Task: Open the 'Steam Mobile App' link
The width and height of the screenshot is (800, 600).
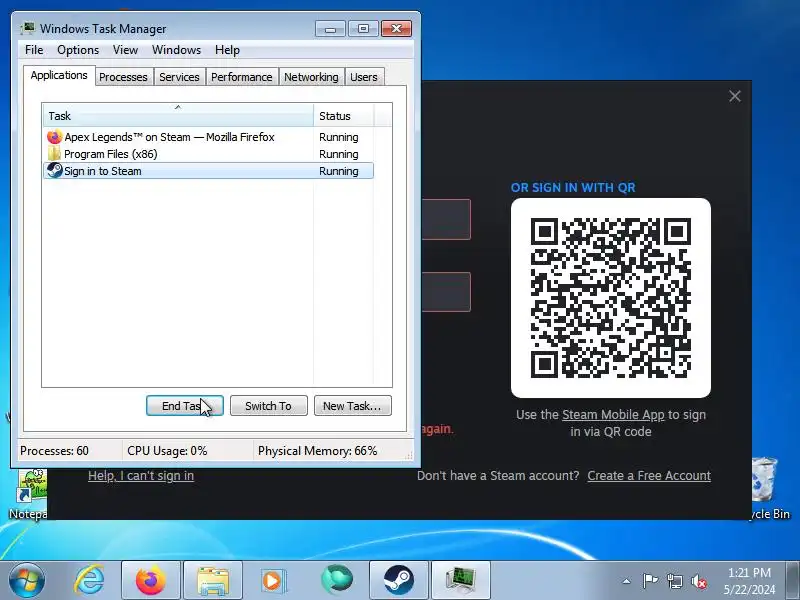Action: [x=613, y=415]
